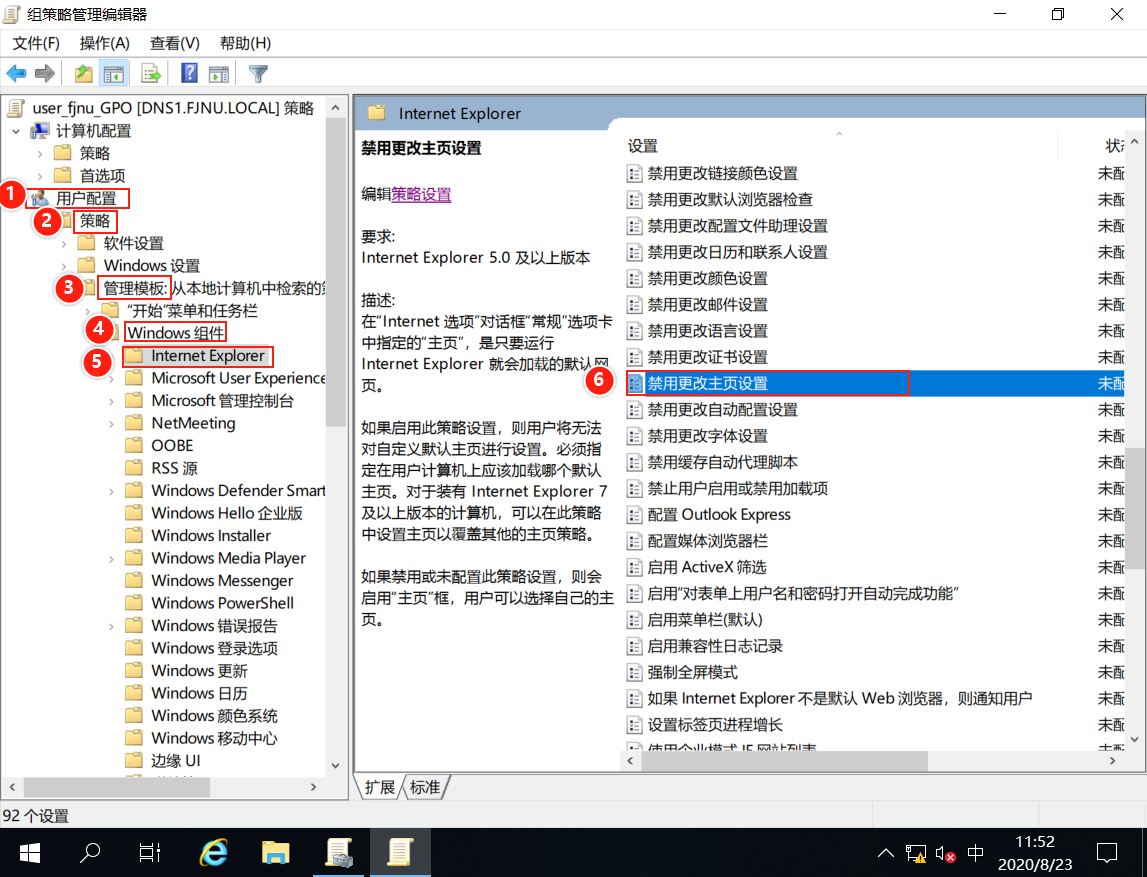Open taskbar Search magnifier

pos(90,853)
